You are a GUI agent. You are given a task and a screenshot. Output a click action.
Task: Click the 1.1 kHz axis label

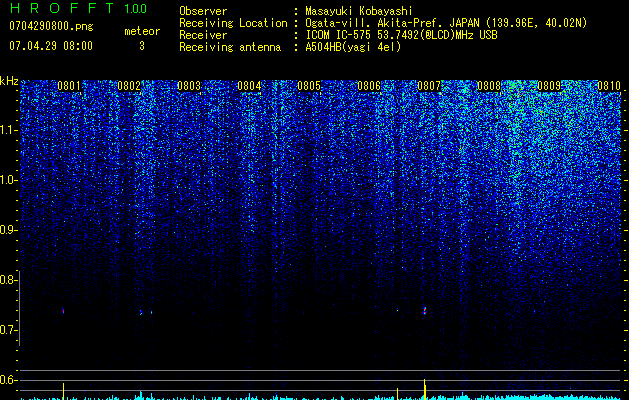pyautogui.click(x=8, y=130)
